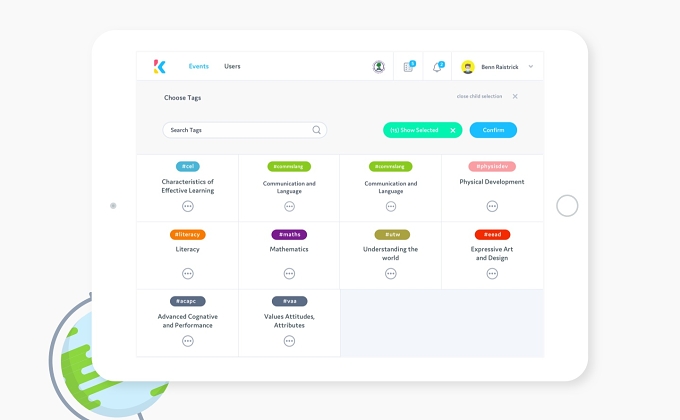
Task: Open the reports icon with badge
Action: coord(409,66)
